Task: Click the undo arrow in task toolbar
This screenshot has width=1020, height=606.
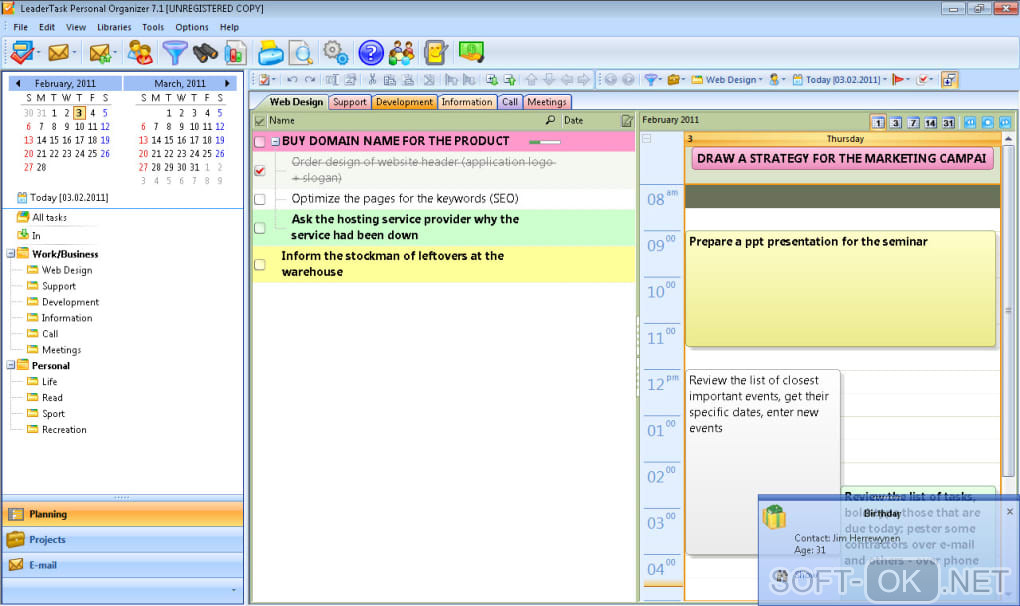Action: click(x=292, y=79)
